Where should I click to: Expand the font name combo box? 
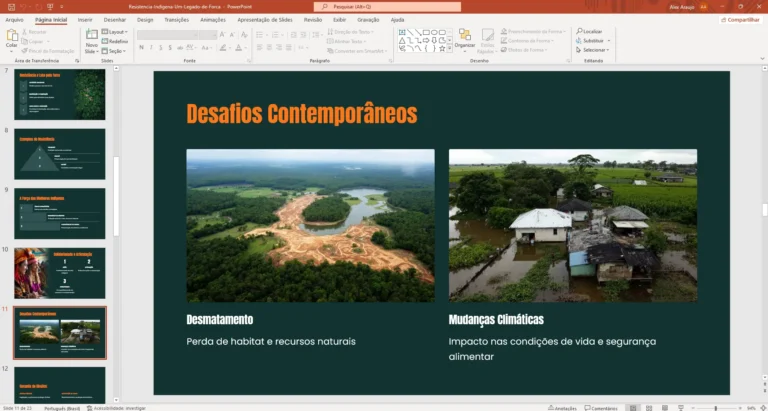click(195, 35)
